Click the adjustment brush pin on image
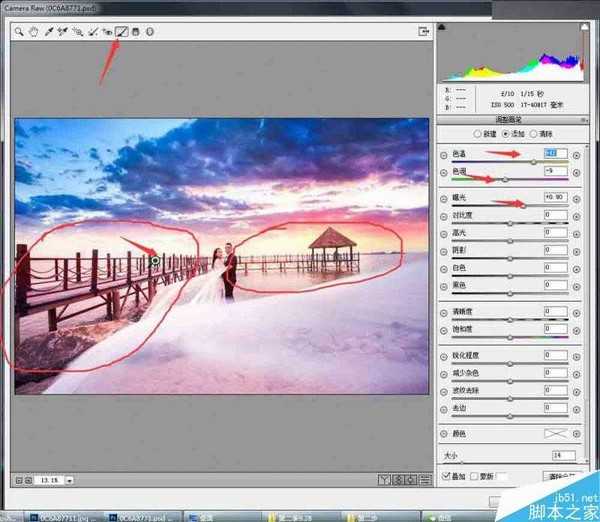This screenshot has width=600, height=522. 155,261
